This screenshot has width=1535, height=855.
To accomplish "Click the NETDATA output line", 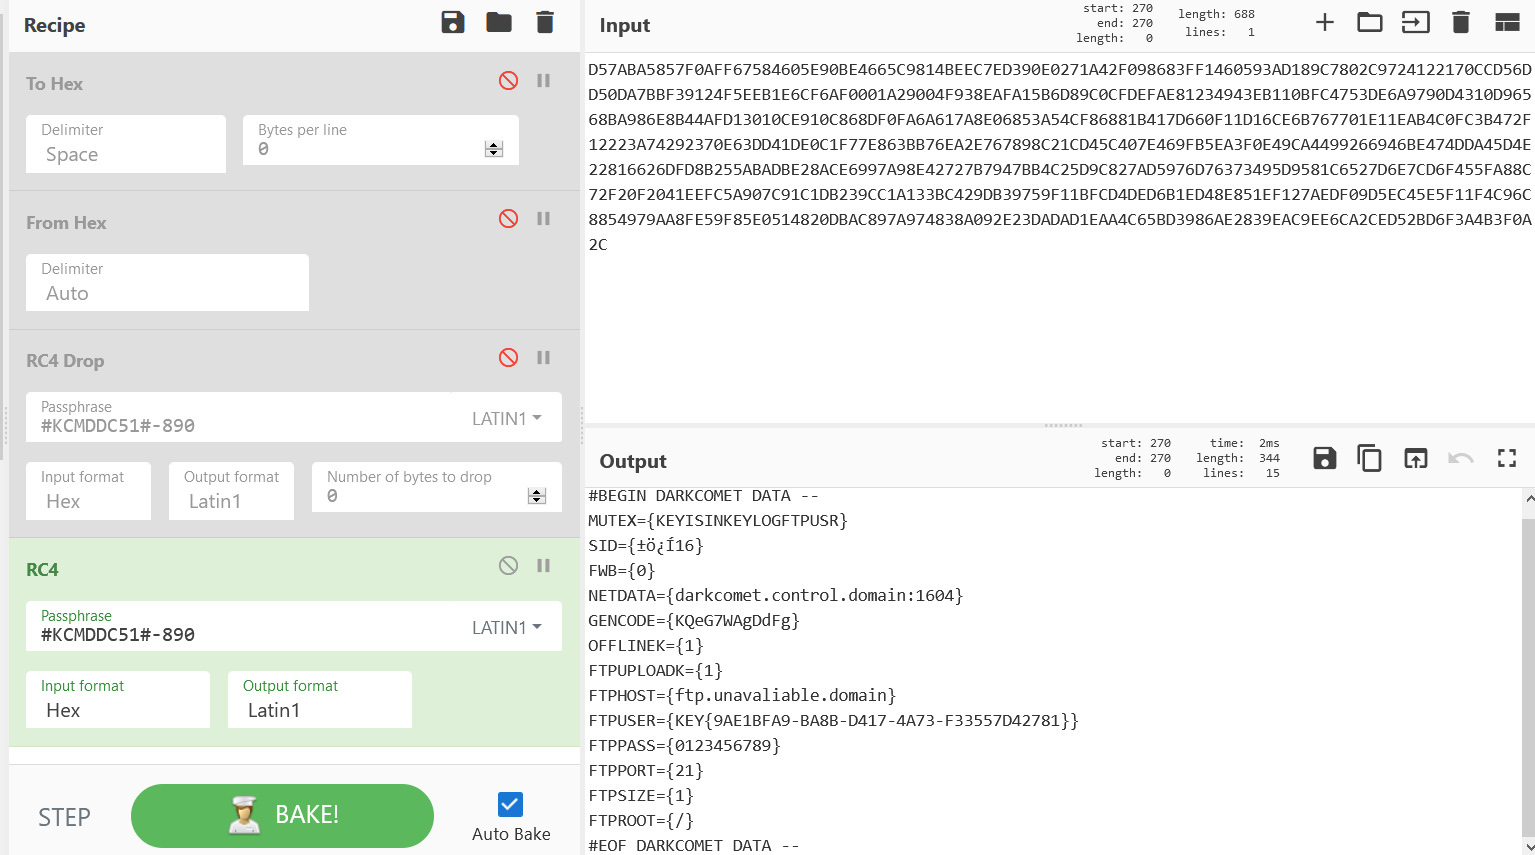I will (775, 596).
